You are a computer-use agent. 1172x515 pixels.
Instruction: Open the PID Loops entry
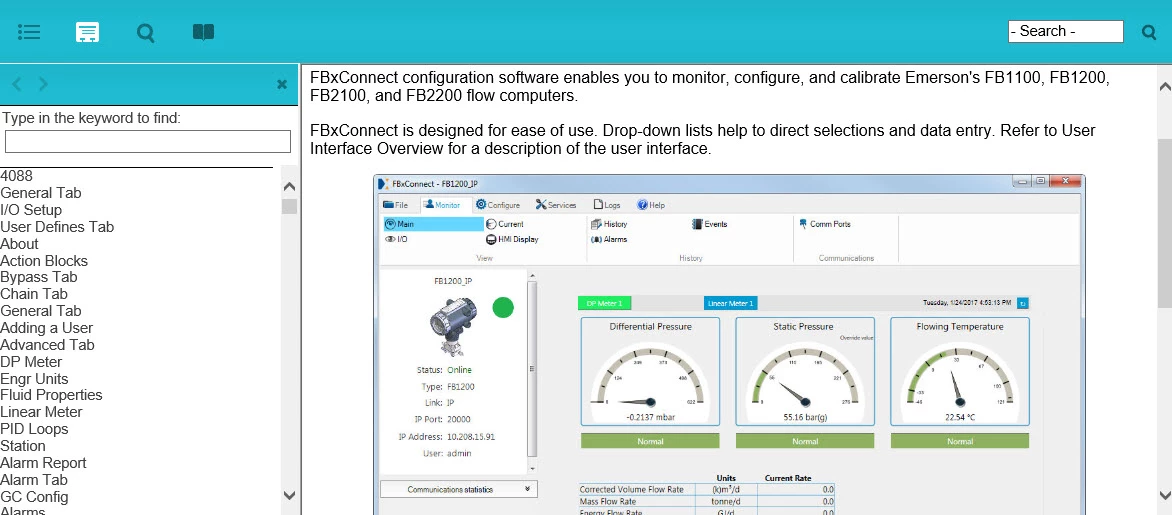(x=34, y=429)
